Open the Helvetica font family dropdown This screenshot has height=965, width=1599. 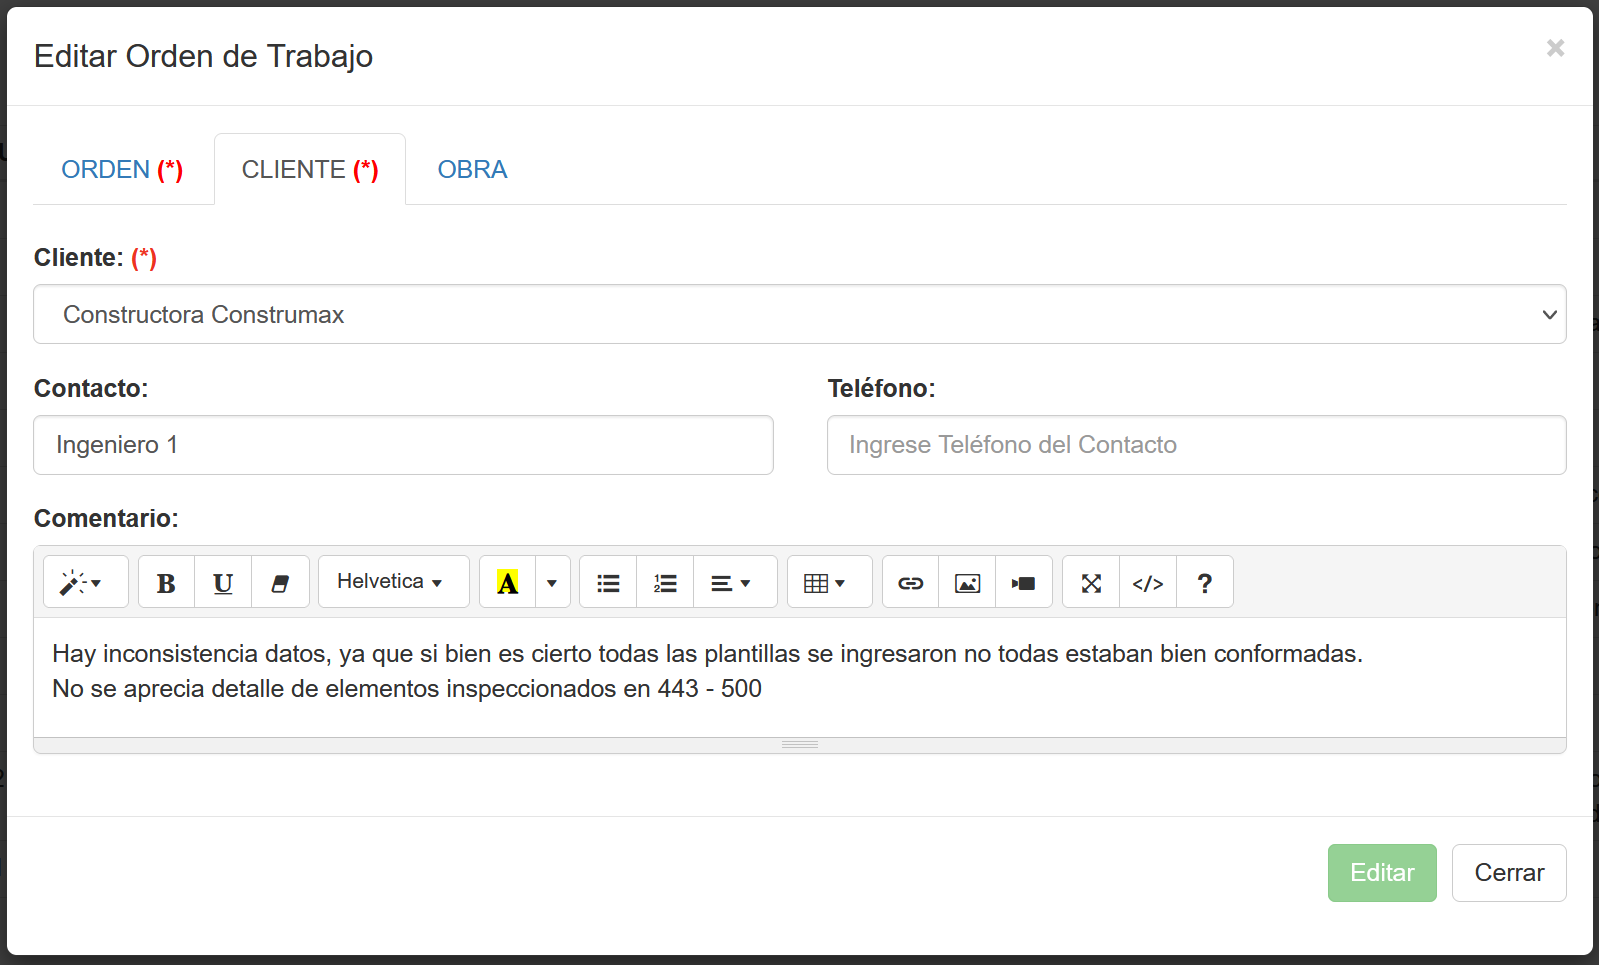click(x=393, y=582)
